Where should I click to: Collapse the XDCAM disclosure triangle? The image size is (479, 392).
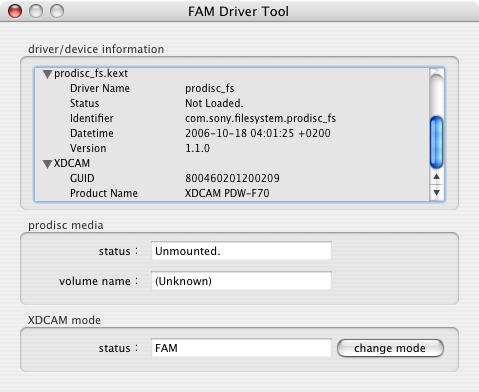47,164
